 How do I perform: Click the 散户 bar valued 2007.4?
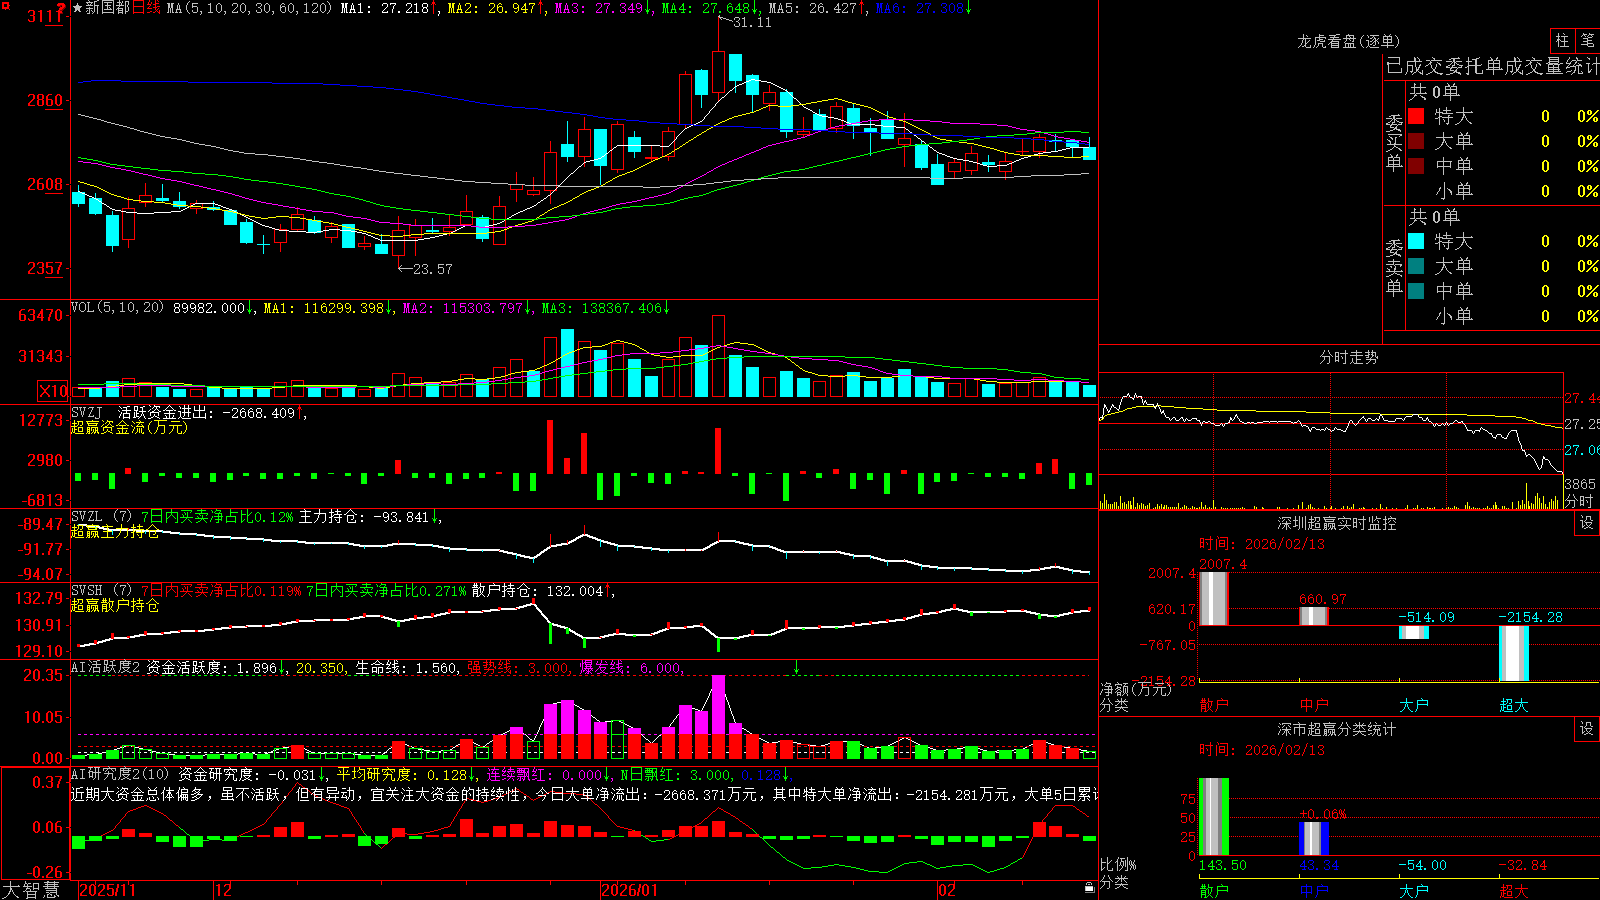coord(1213,599)
